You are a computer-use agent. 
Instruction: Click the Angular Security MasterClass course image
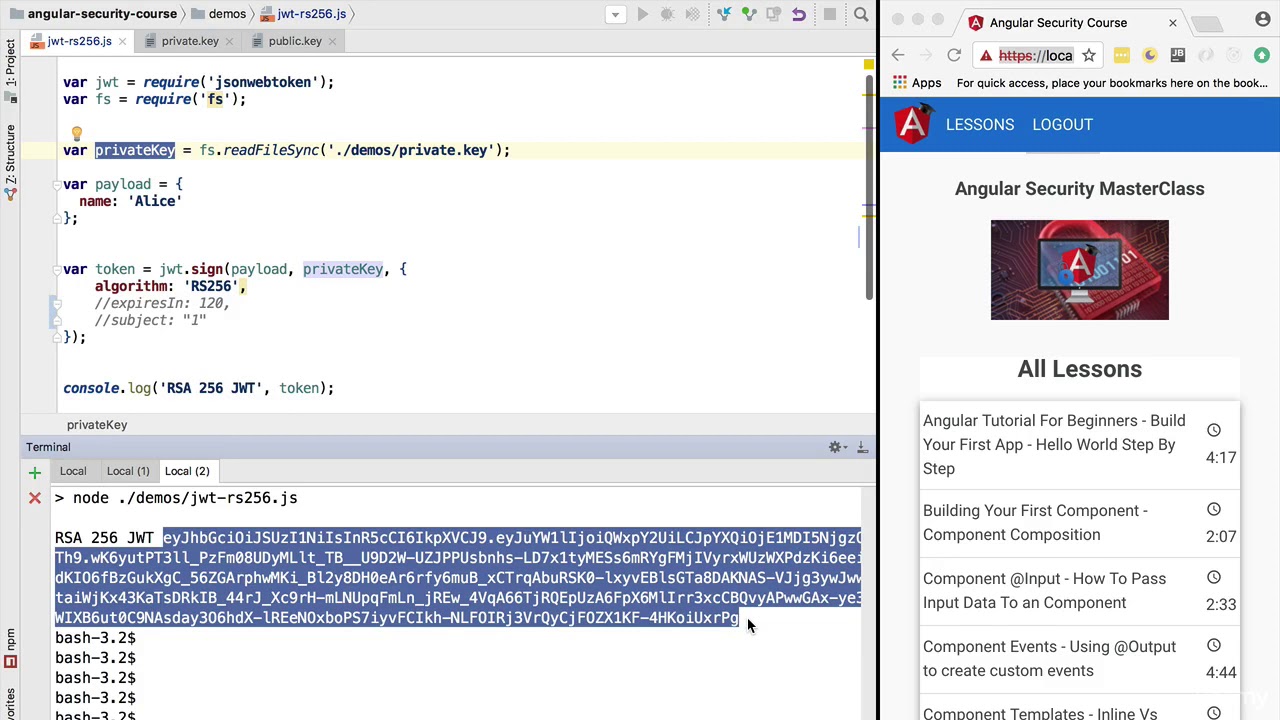tap(1079, 270)
